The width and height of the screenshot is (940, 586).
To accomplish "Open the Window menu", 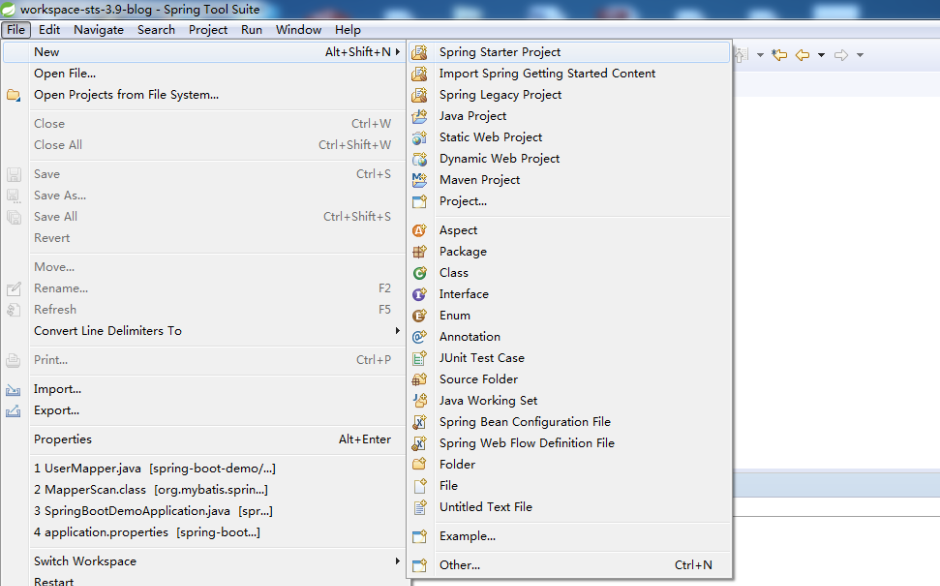I will coord(299,30).
